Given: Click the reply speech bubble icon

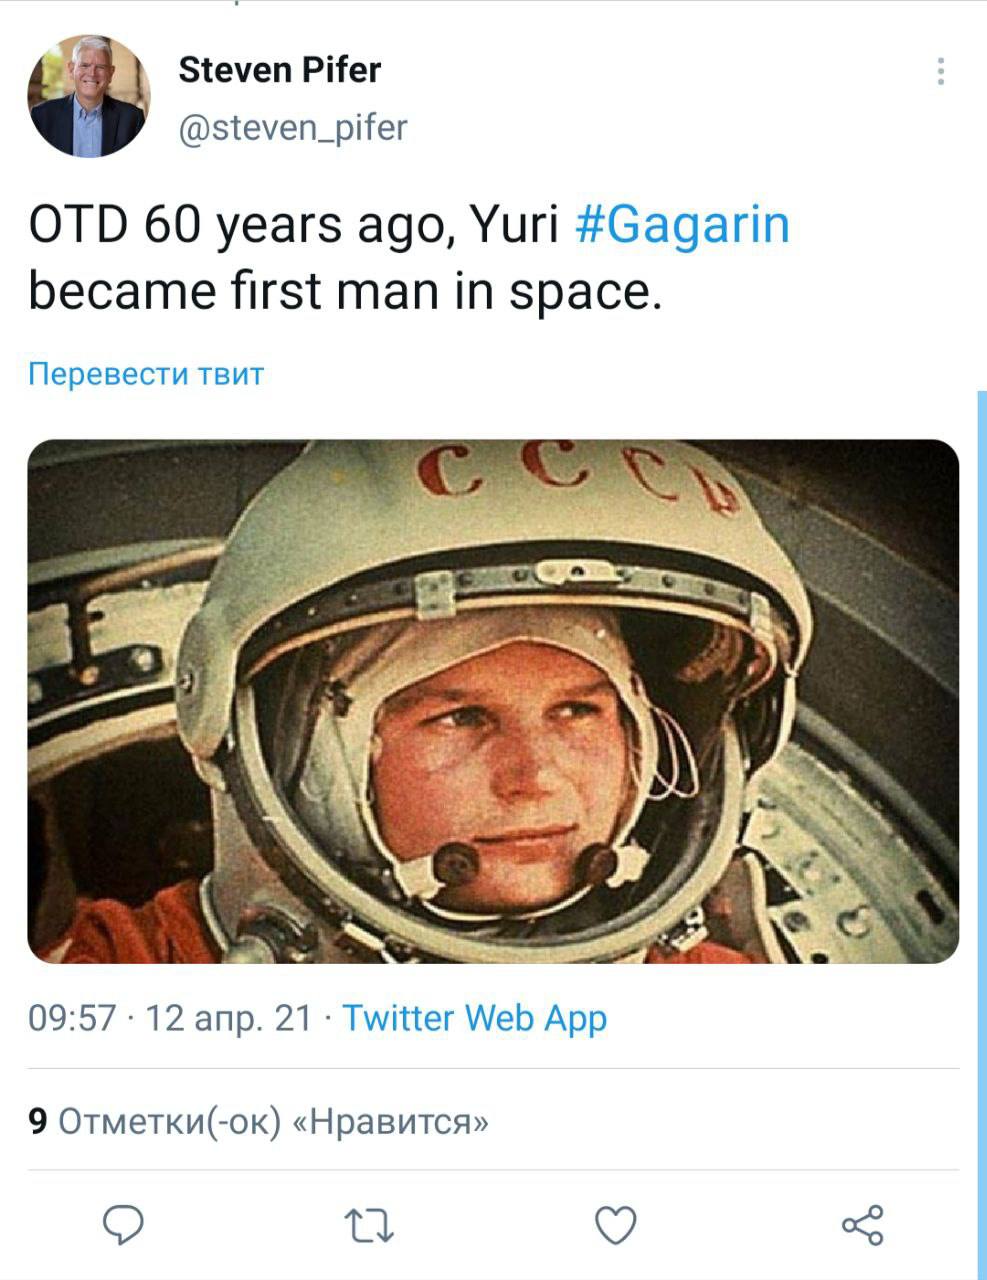Looking at the screenshot, I should coord(124,1225).
